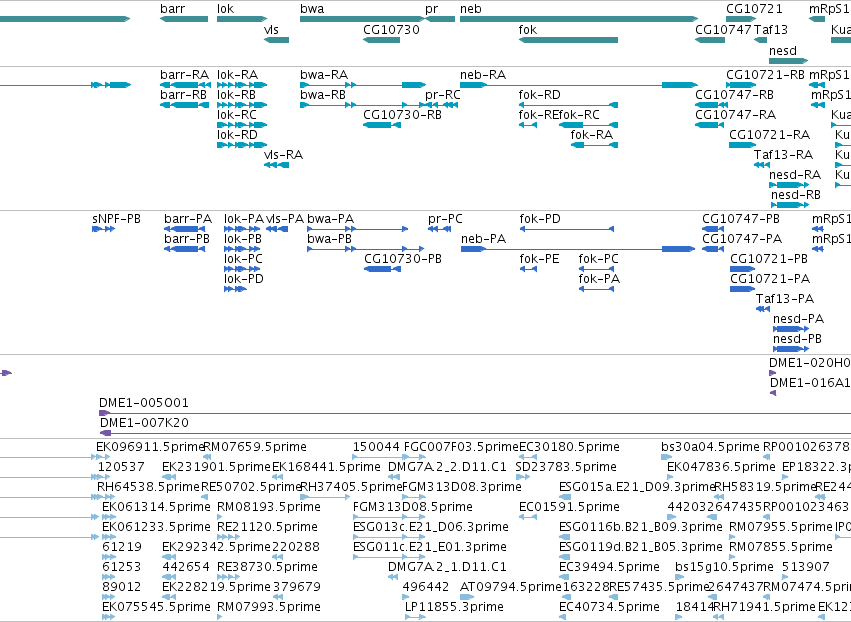Viewport: 851px width, 622px height.
Task: Open the neb-PA protein
Action: [x=578, y=249]
